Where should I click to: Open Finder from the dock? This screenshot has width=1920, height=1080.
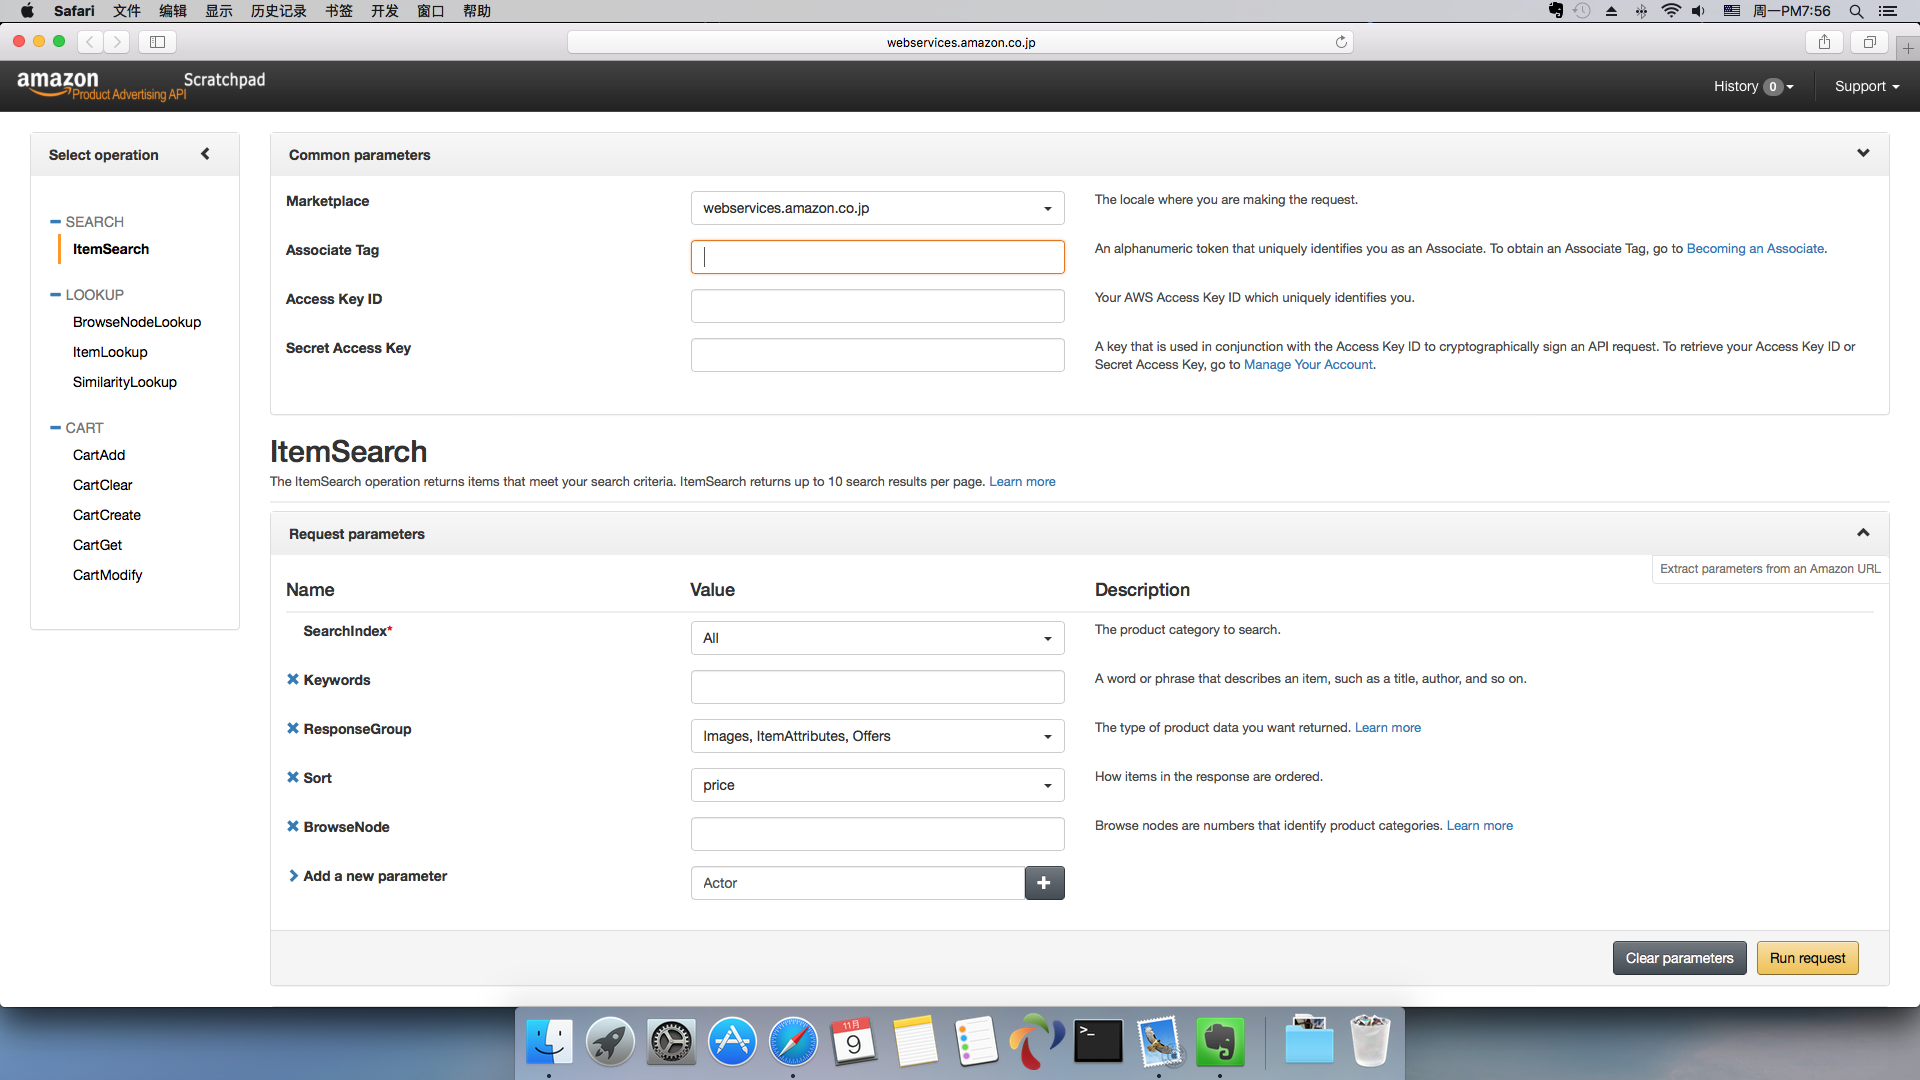(549, 1042)
